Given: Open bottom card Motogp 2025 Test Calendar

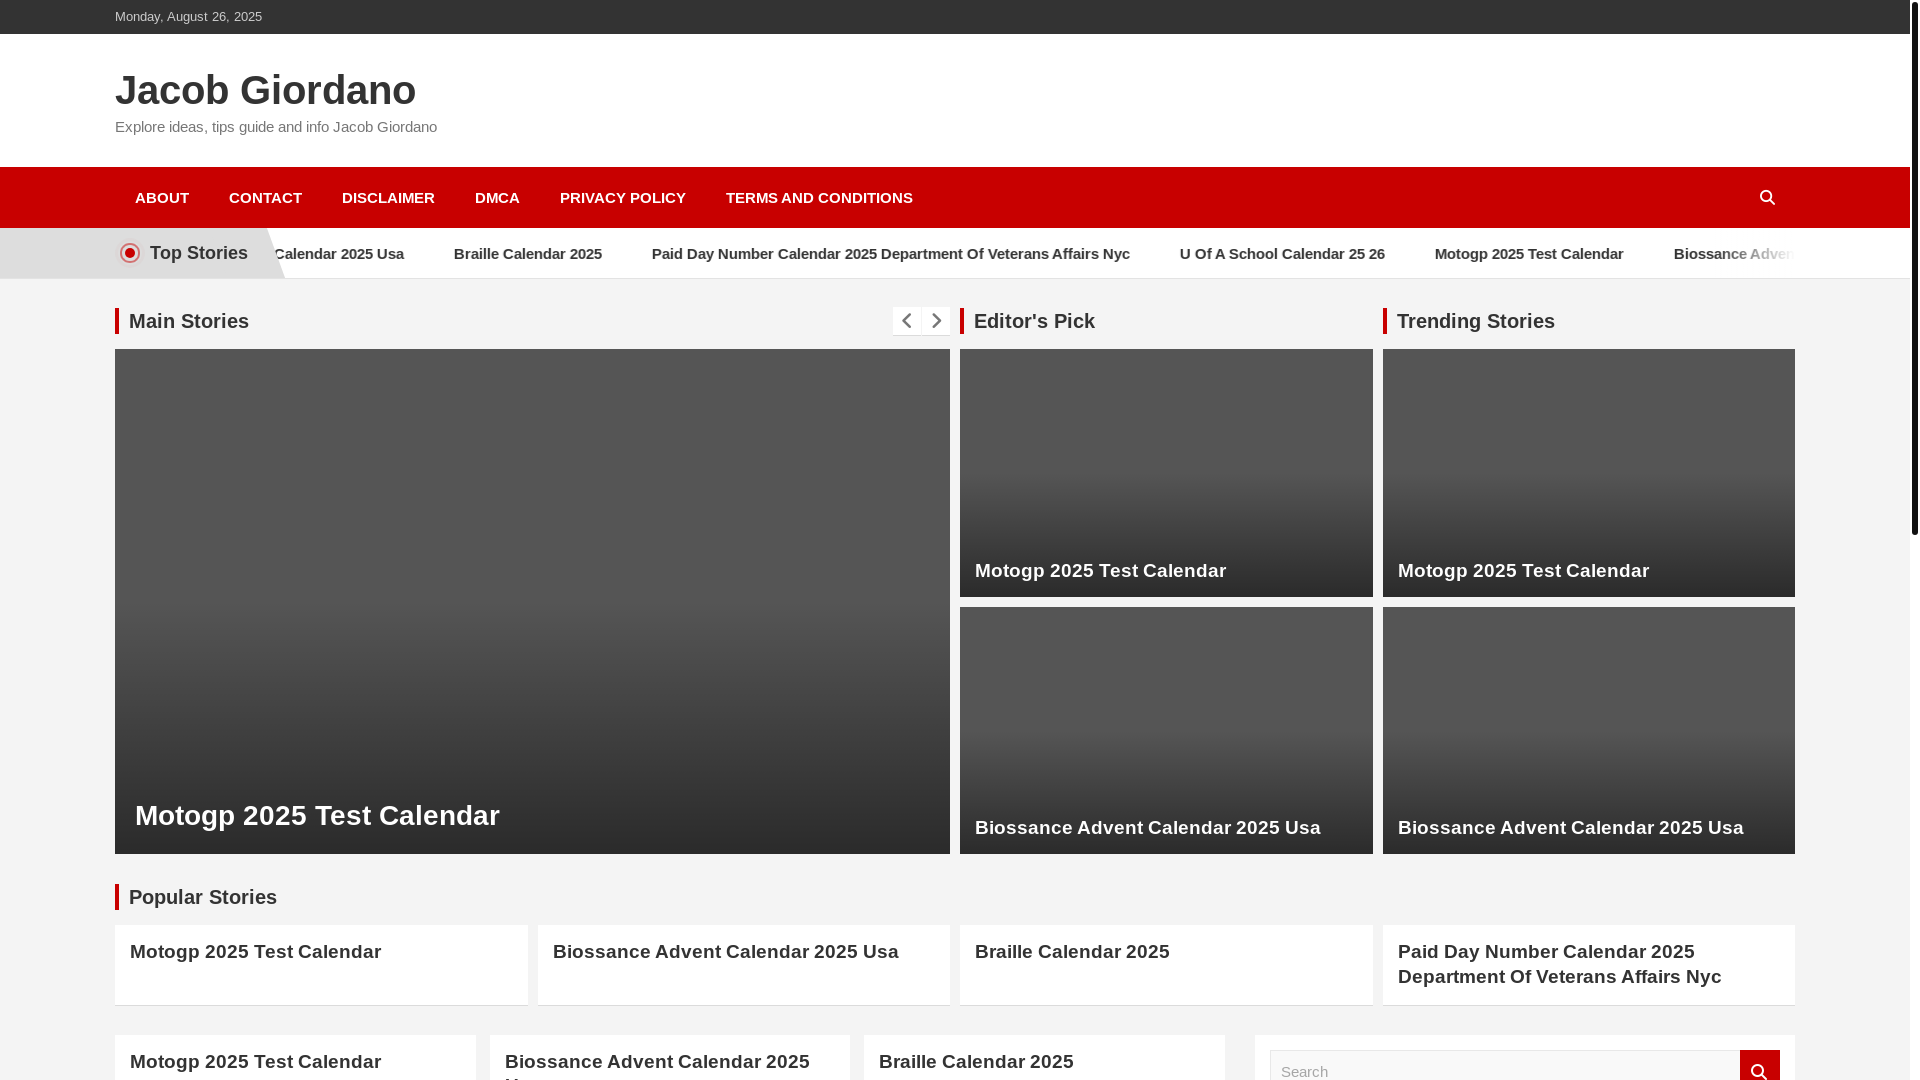Looking at the screenshot, I should [255, 1062].
